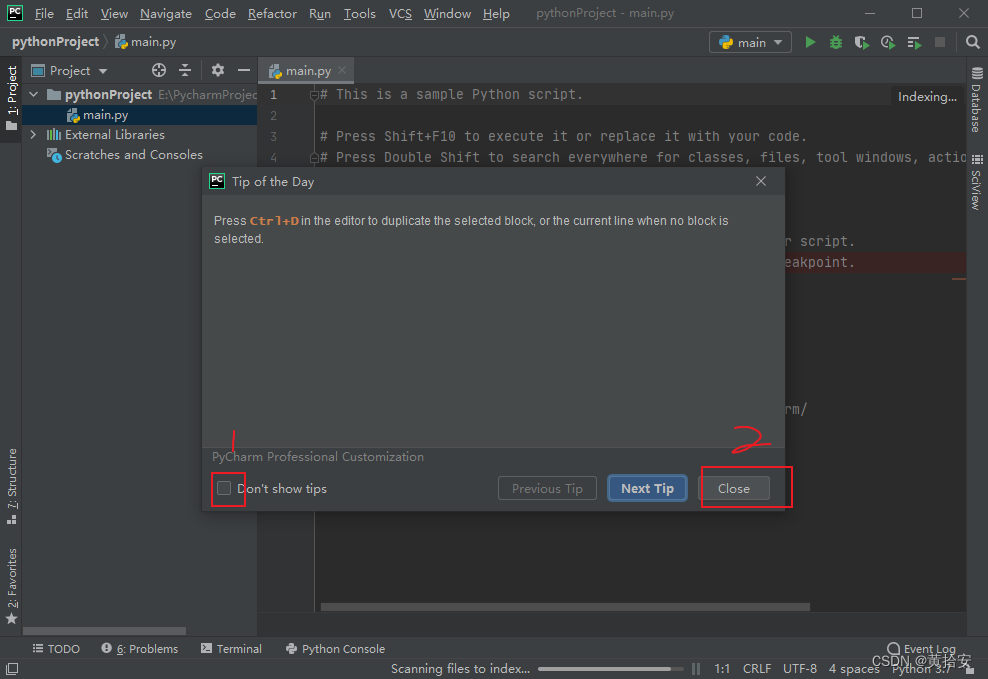Click the 1:1 caret position indicator
The height and width of the screenshot is (679, 988).
coord(722,668)
